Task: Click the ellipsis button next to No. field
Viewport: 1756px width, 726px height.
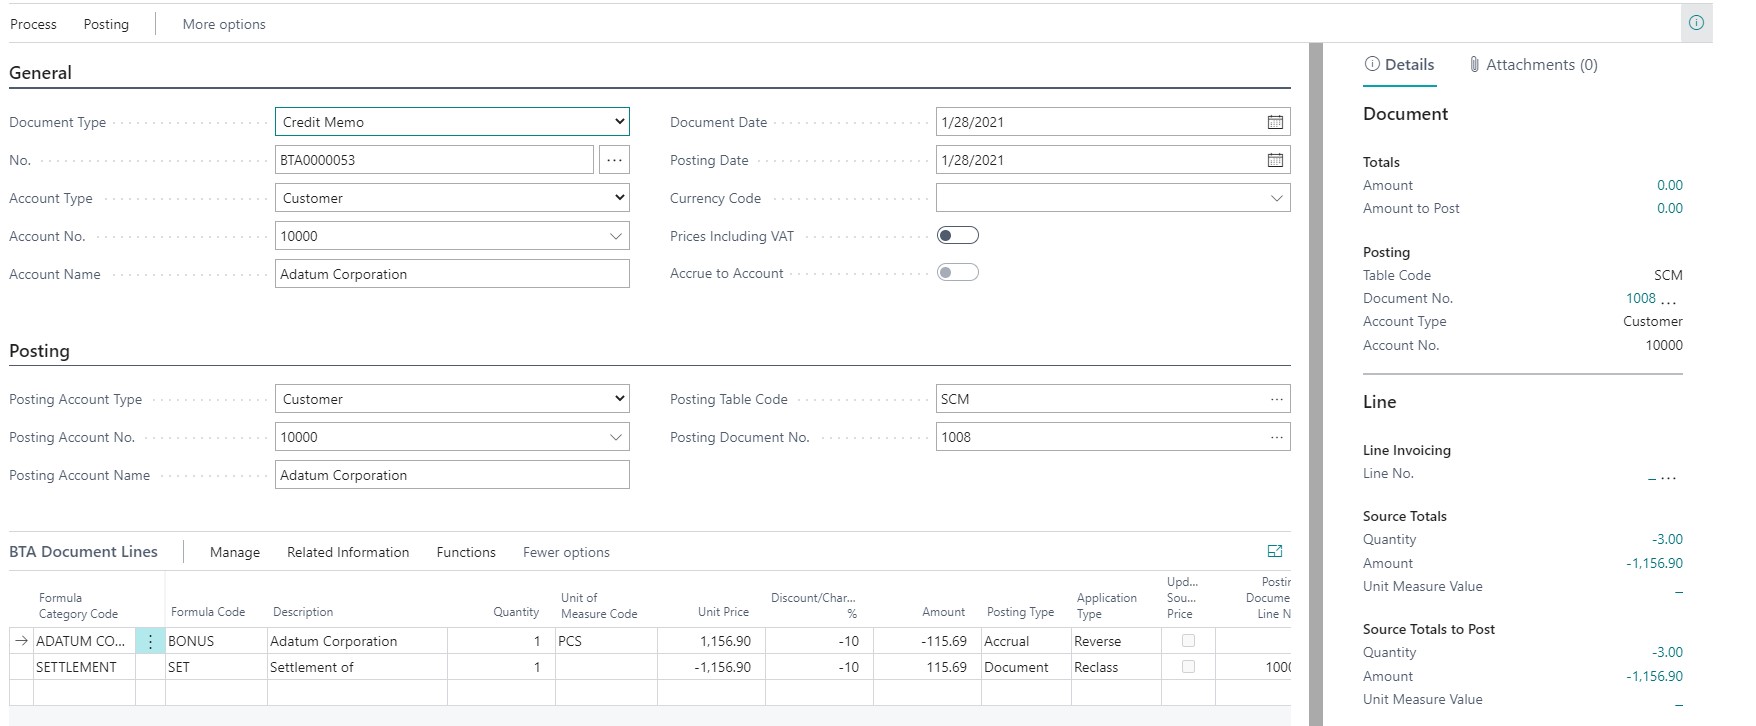Action: [614, 160]
